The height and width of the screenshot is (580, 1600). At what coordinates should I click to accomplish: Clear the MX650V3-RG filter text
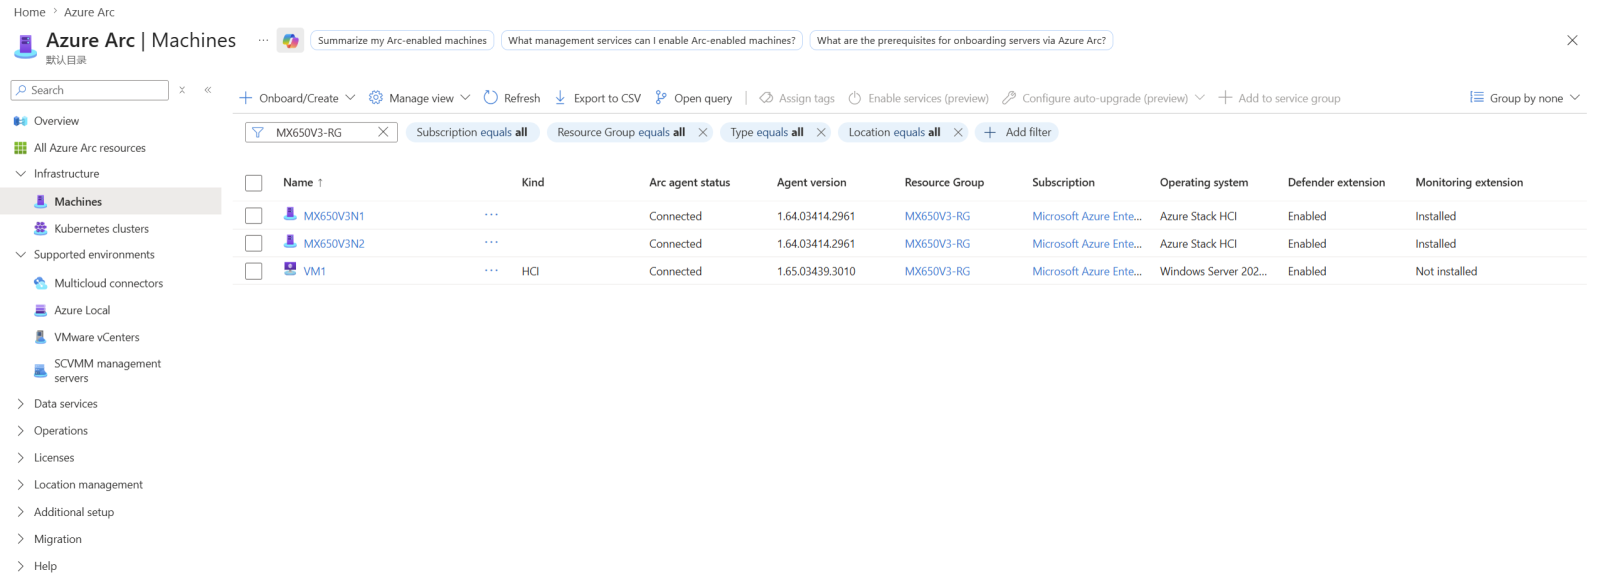click(383, 132)
